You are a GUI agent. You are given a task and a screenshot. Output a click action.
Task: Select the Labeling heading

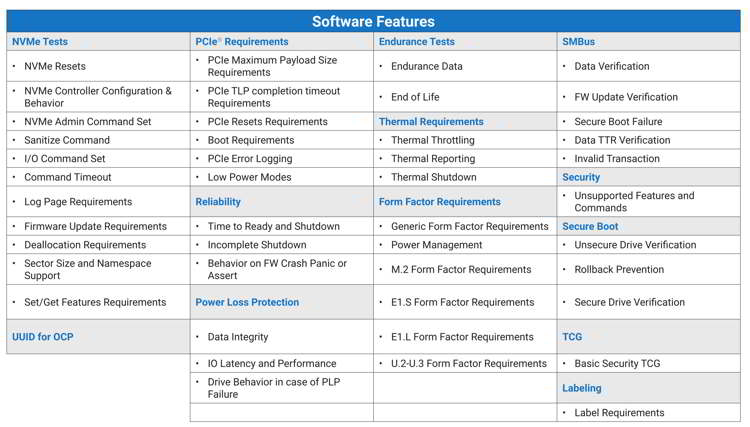(x=582, y=388)
